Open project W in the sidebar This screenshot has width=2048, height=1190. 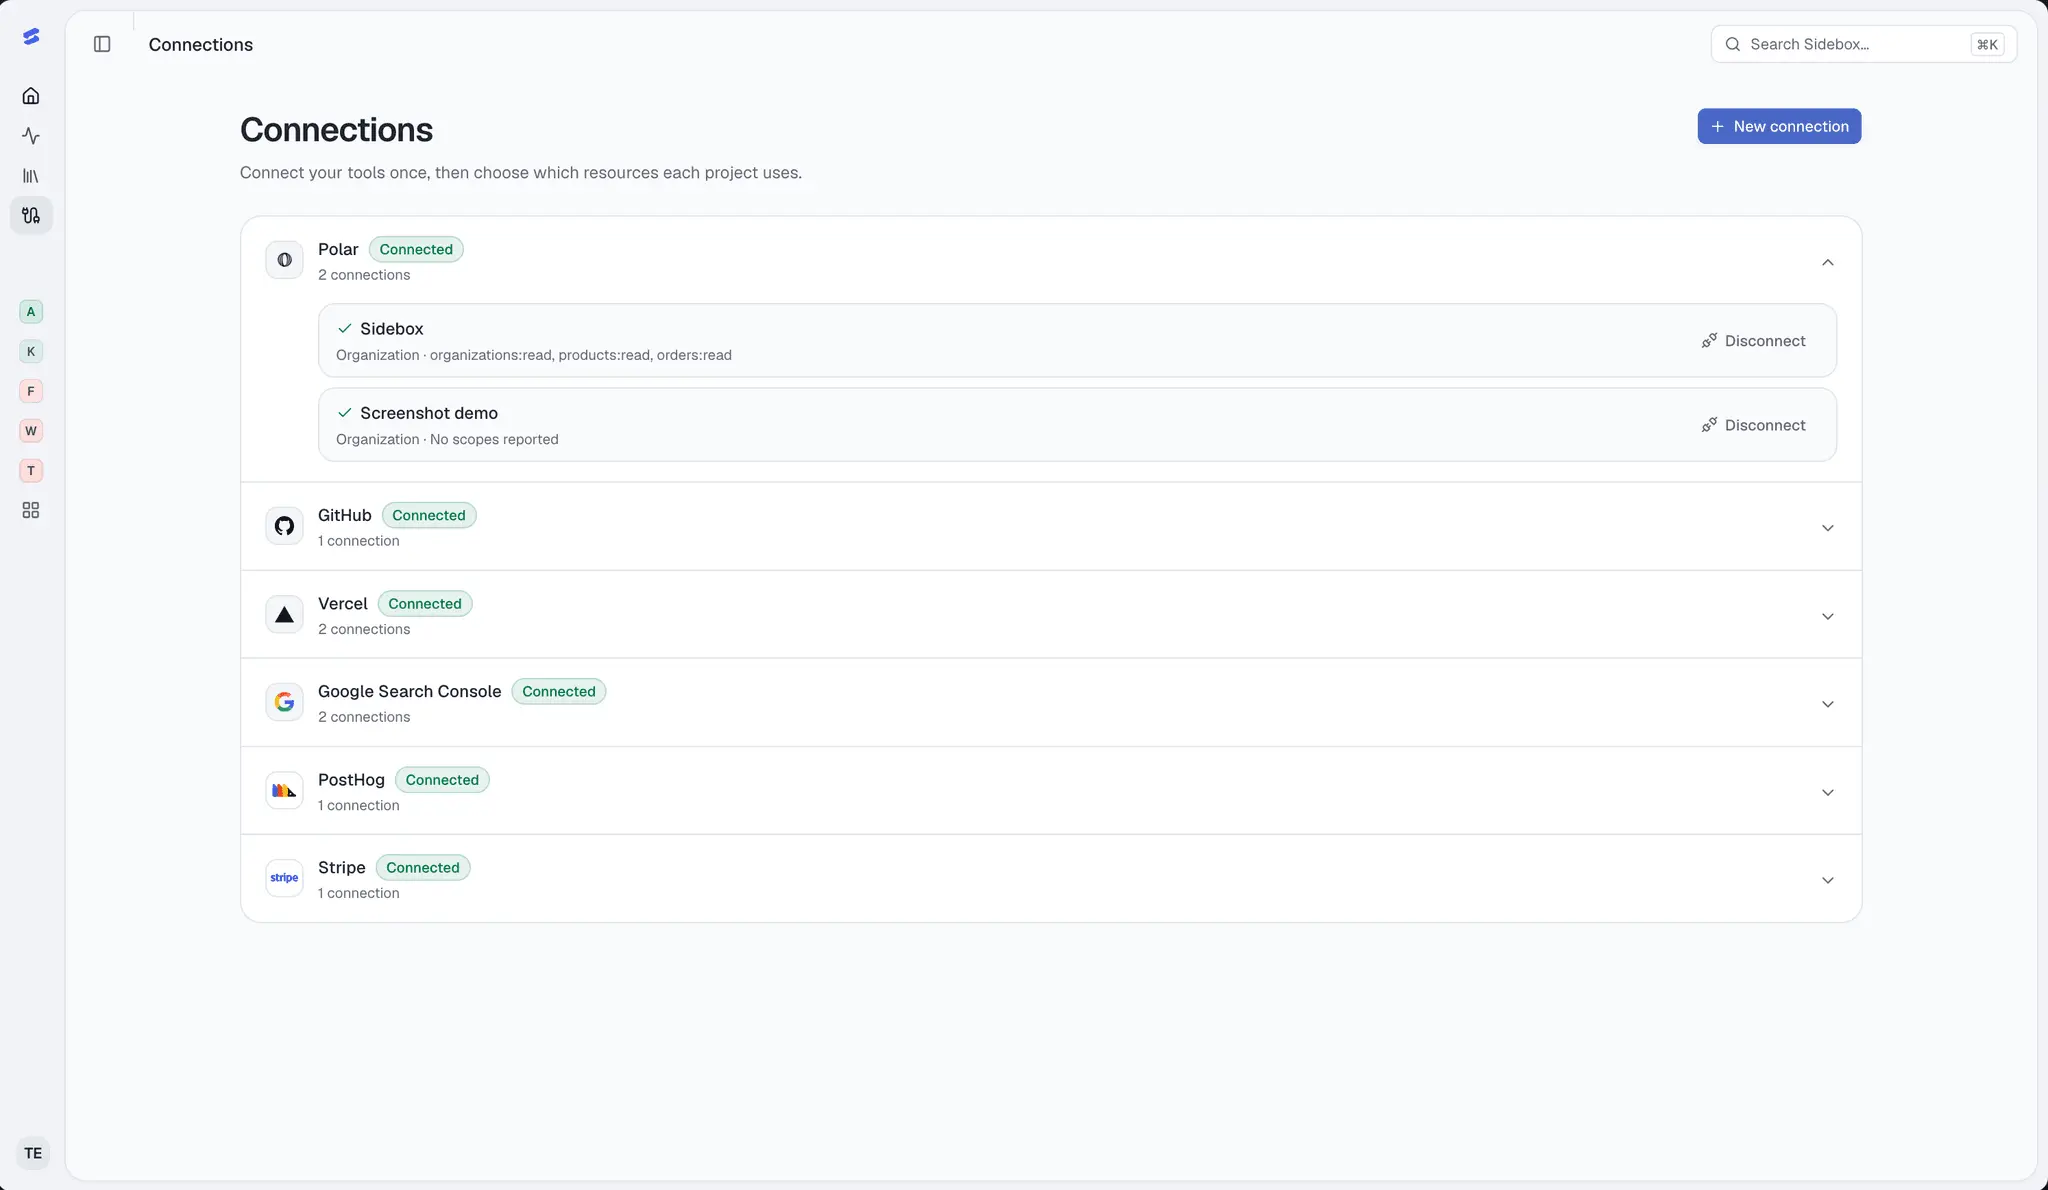point(31,431)
